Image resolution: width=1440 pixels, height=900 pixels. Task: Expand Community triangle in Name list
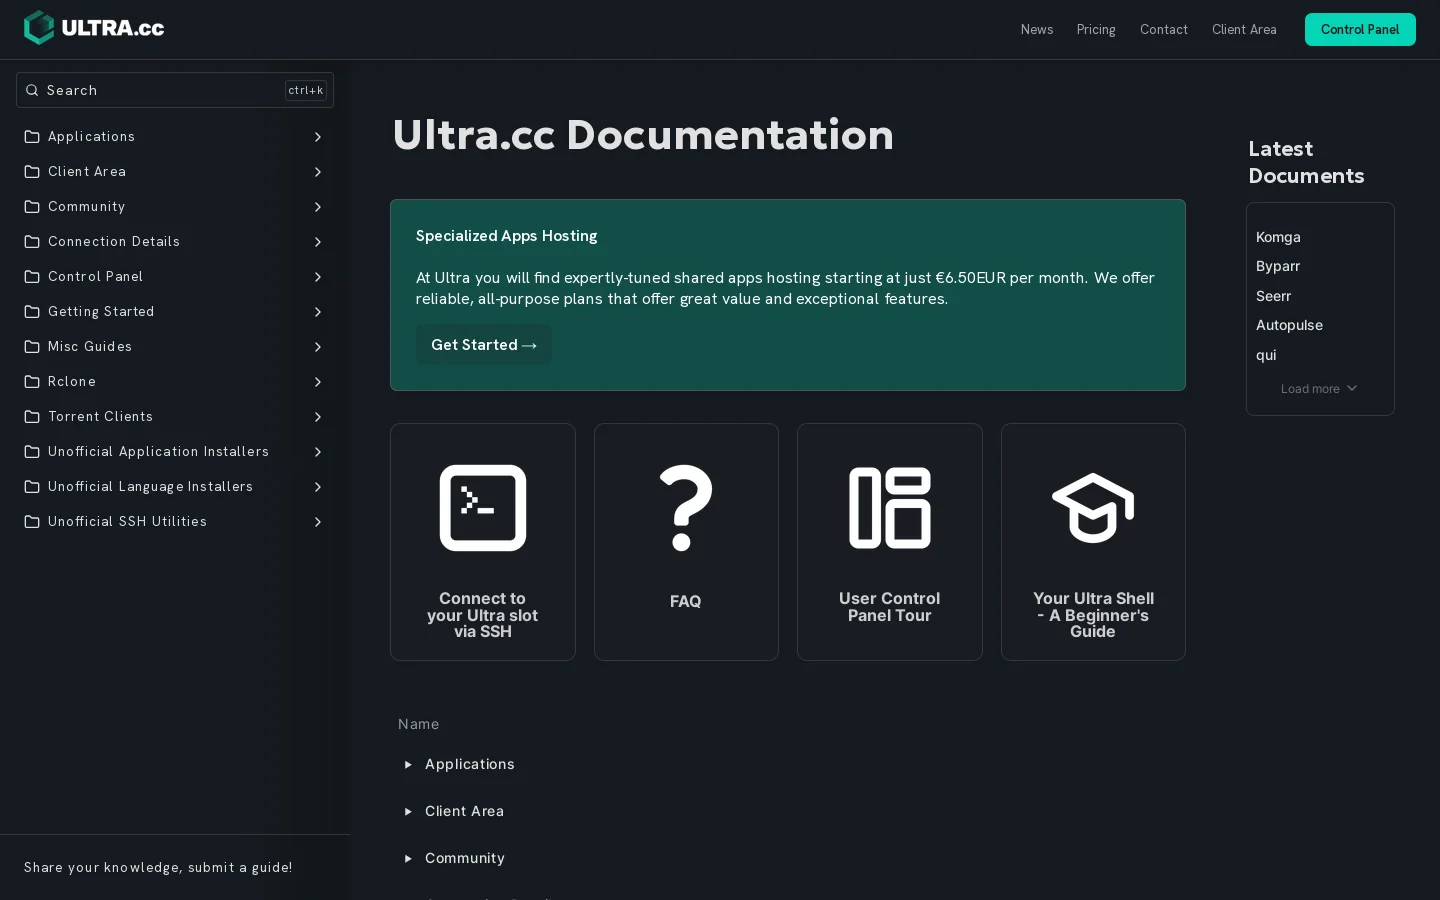408,859
